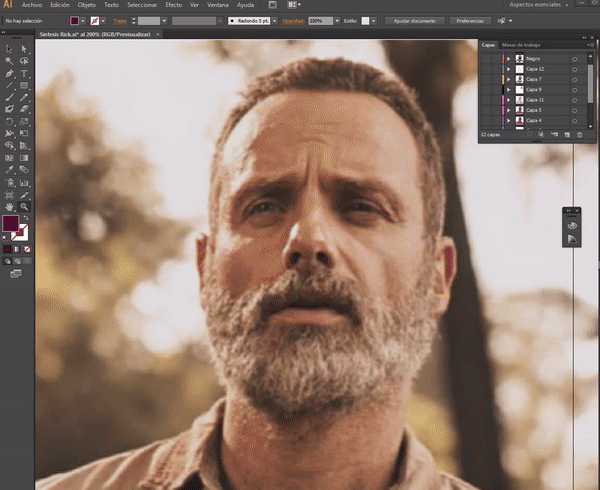This screenshot has width=600, height=490.
Task: Click the create new layer icon
Action: click(567, 135)
